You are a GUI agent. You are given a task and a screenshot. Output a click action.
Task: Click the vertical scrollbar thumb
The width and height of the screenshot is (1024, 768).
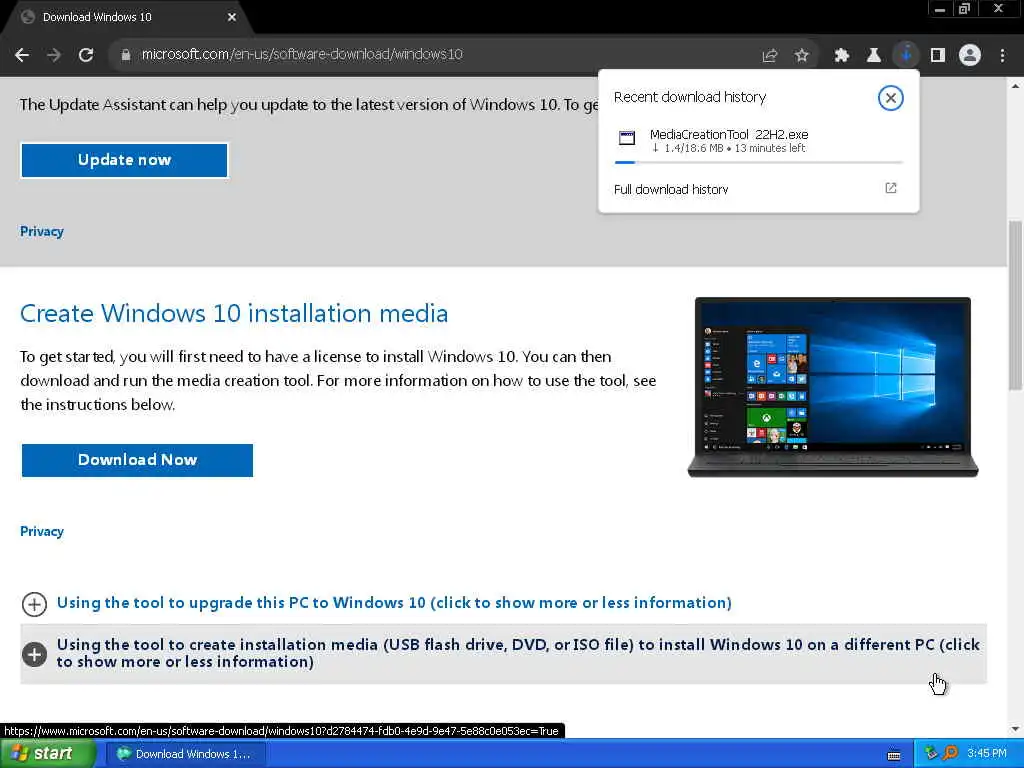pos(1015,306)
